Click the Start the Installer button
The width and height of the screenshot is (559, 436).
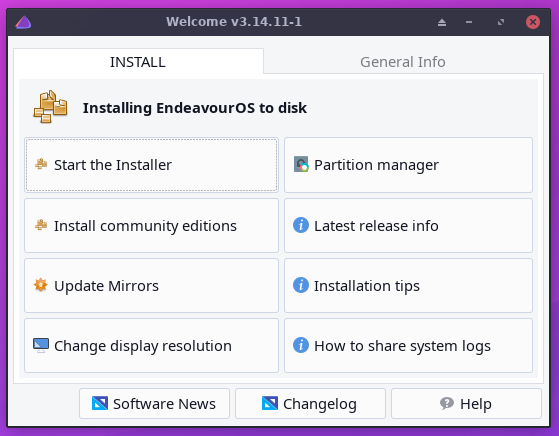(x=151, y=165)
